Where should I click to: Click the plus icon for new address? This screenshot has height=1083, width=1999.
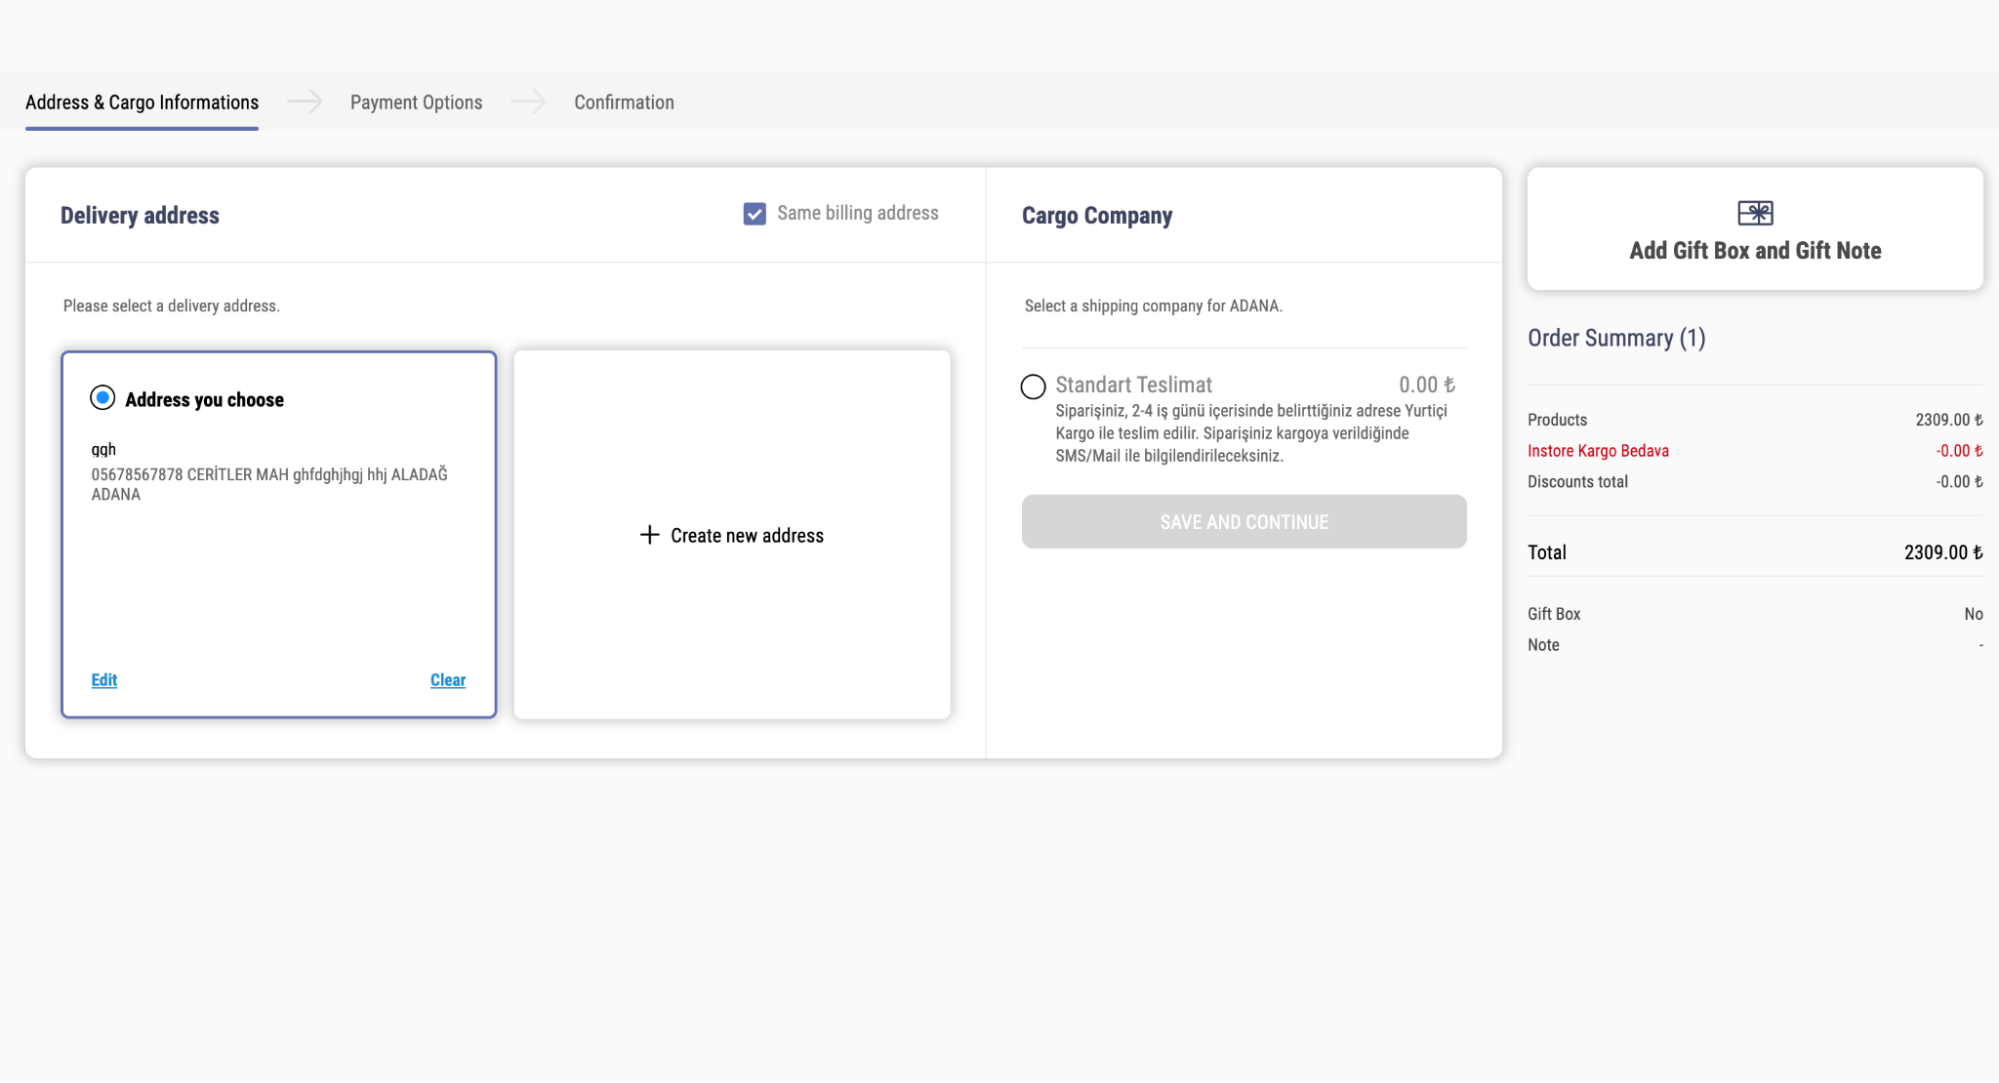point(649,535)
